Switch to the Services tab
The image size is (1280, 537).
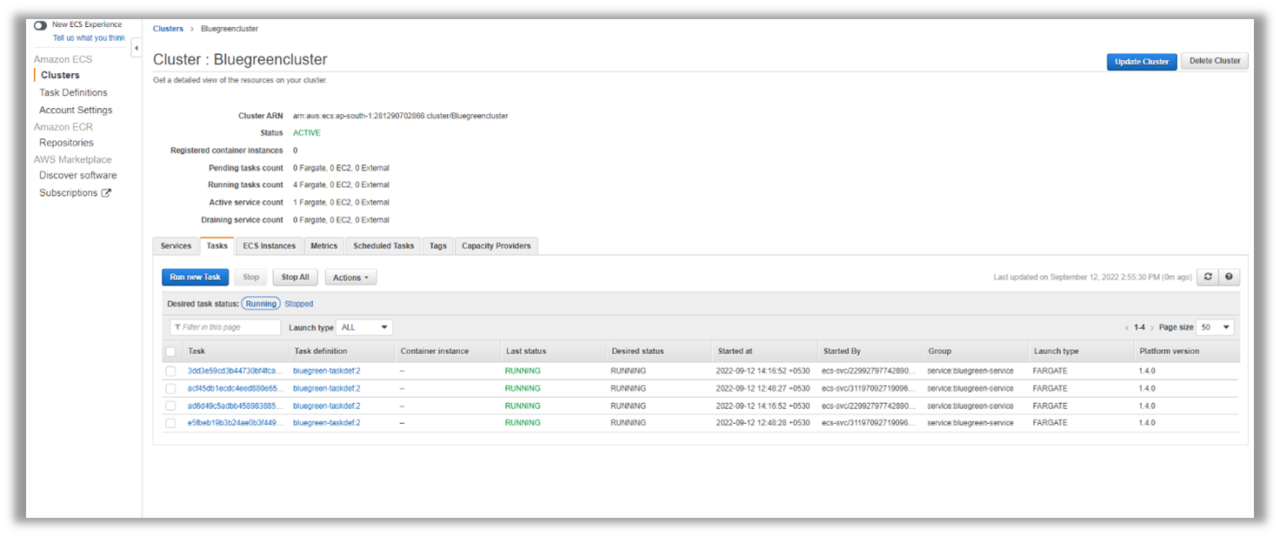(x=176, y=246)
